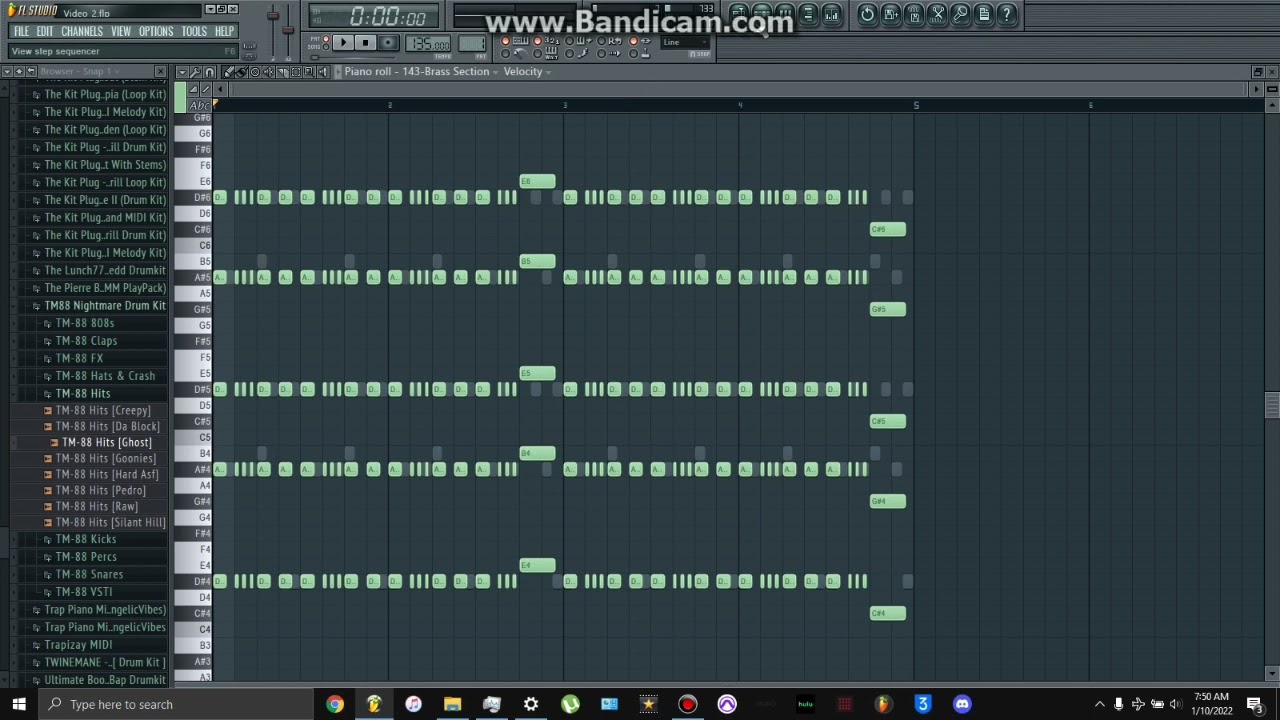This screenshot has width=1280, height=720.
Task: Stop playback using the Stop button
Action: 365,42
